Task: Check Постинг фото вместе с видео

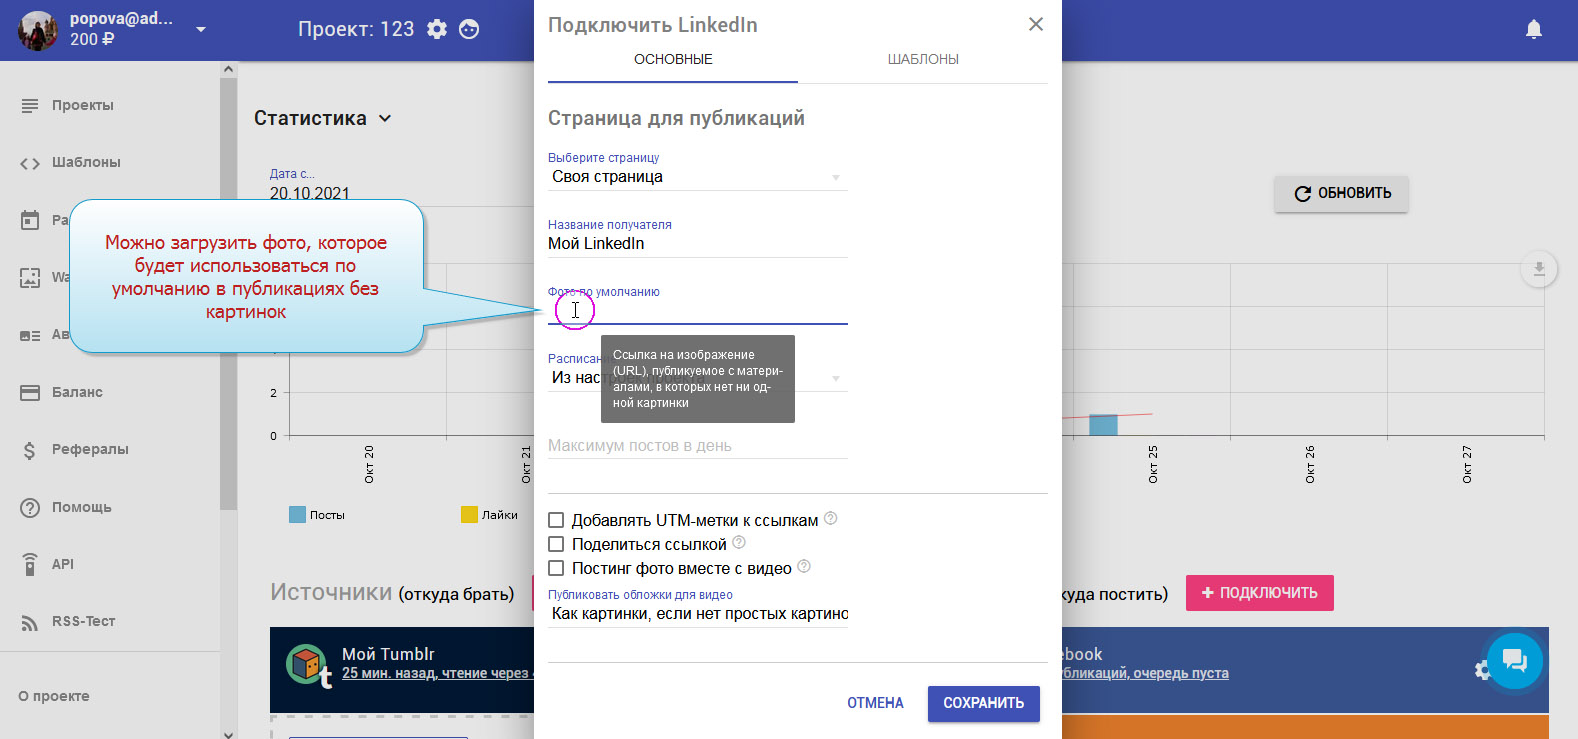Action: [x=556, y=568]
